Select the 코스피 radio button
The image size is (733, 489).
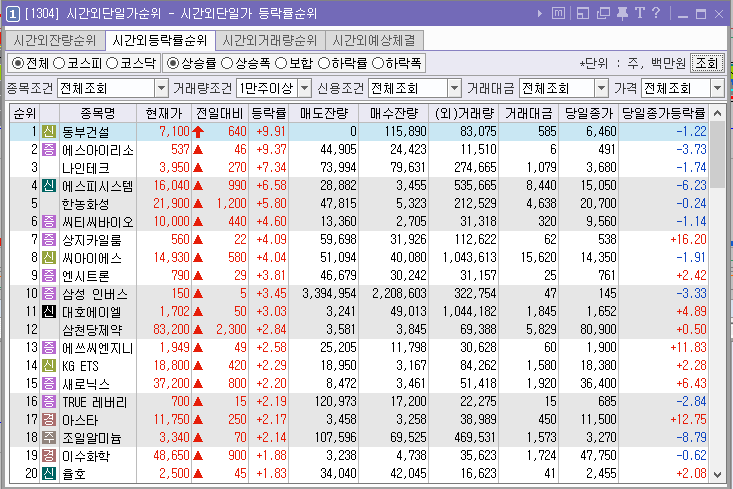click(x=59, y=63)
